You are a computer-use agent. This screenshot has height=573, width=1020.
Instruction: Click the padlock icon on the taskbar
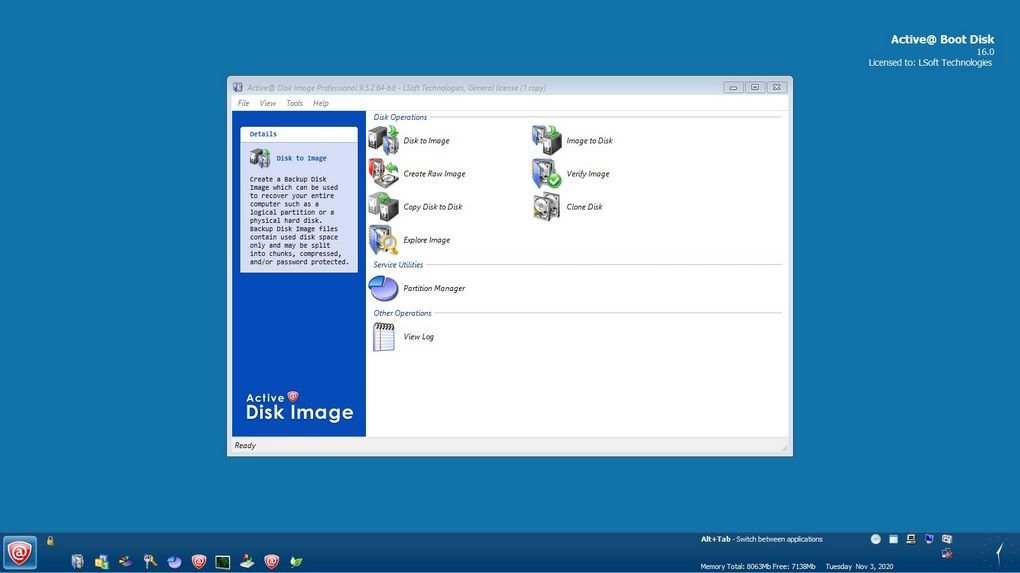point(50,541)
